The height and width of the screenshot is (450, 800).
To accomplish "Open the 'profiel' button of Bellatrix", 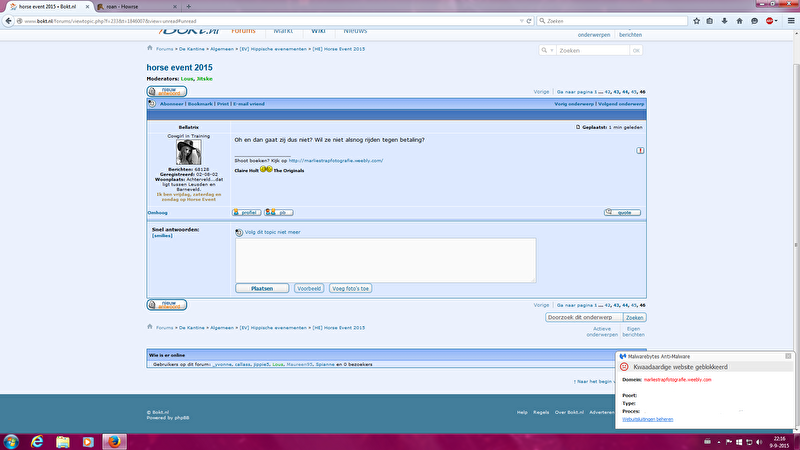I will point(247,212).
